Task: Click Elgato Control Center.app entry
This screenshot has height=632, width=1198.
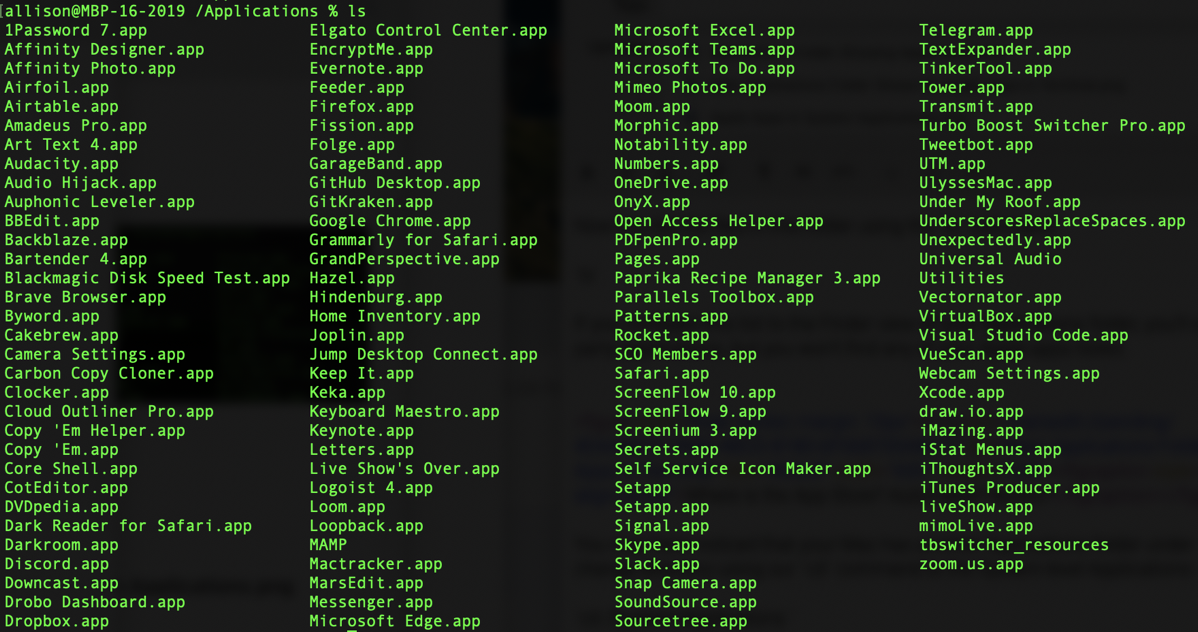Action: [x=428, y=30]
